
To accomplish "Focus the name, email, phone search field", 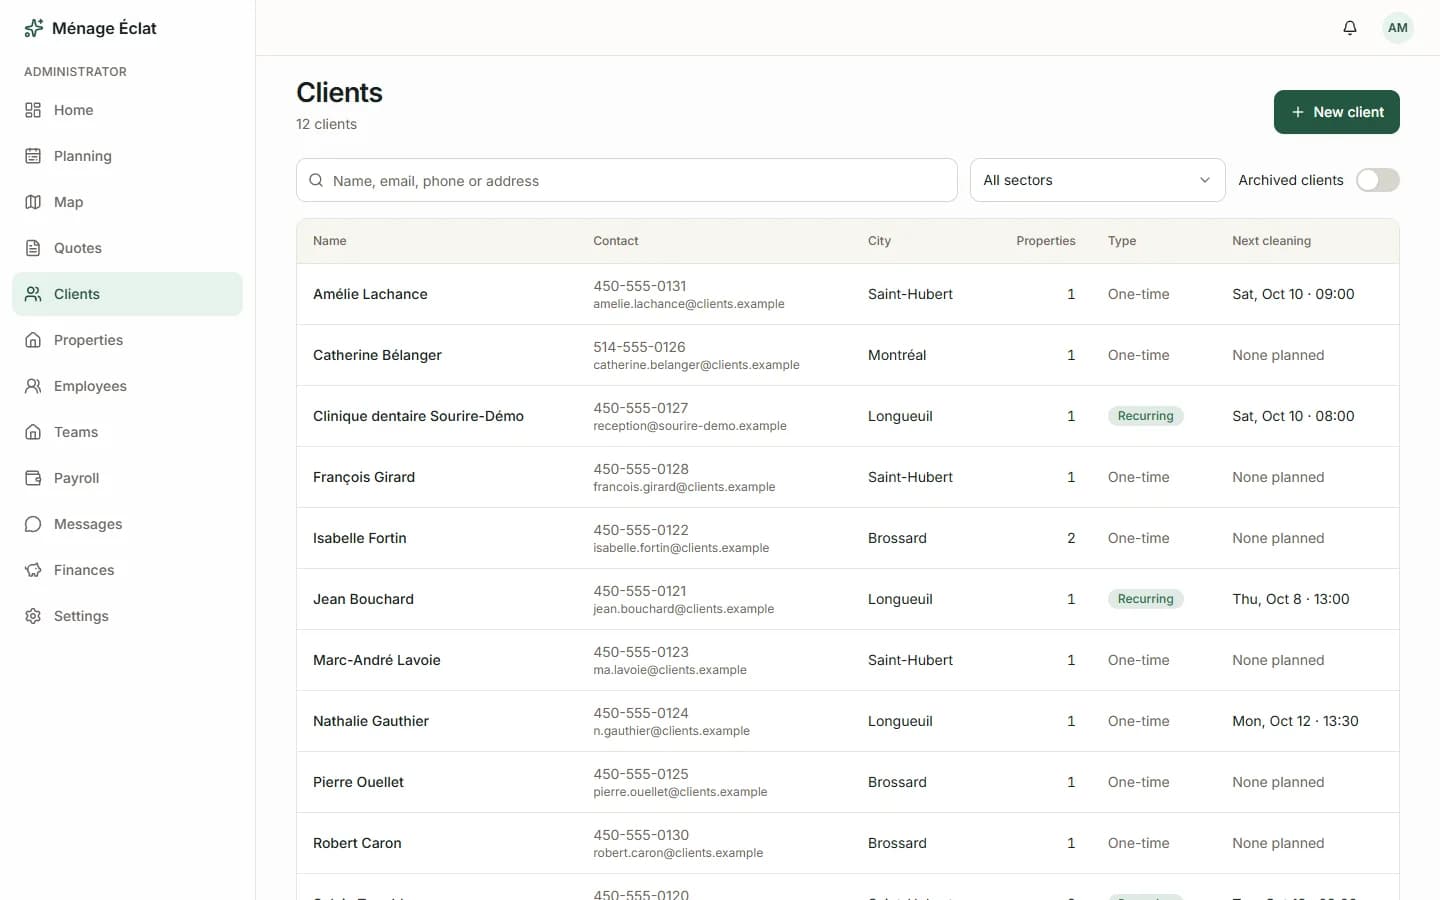I will (x=627, y=180).
